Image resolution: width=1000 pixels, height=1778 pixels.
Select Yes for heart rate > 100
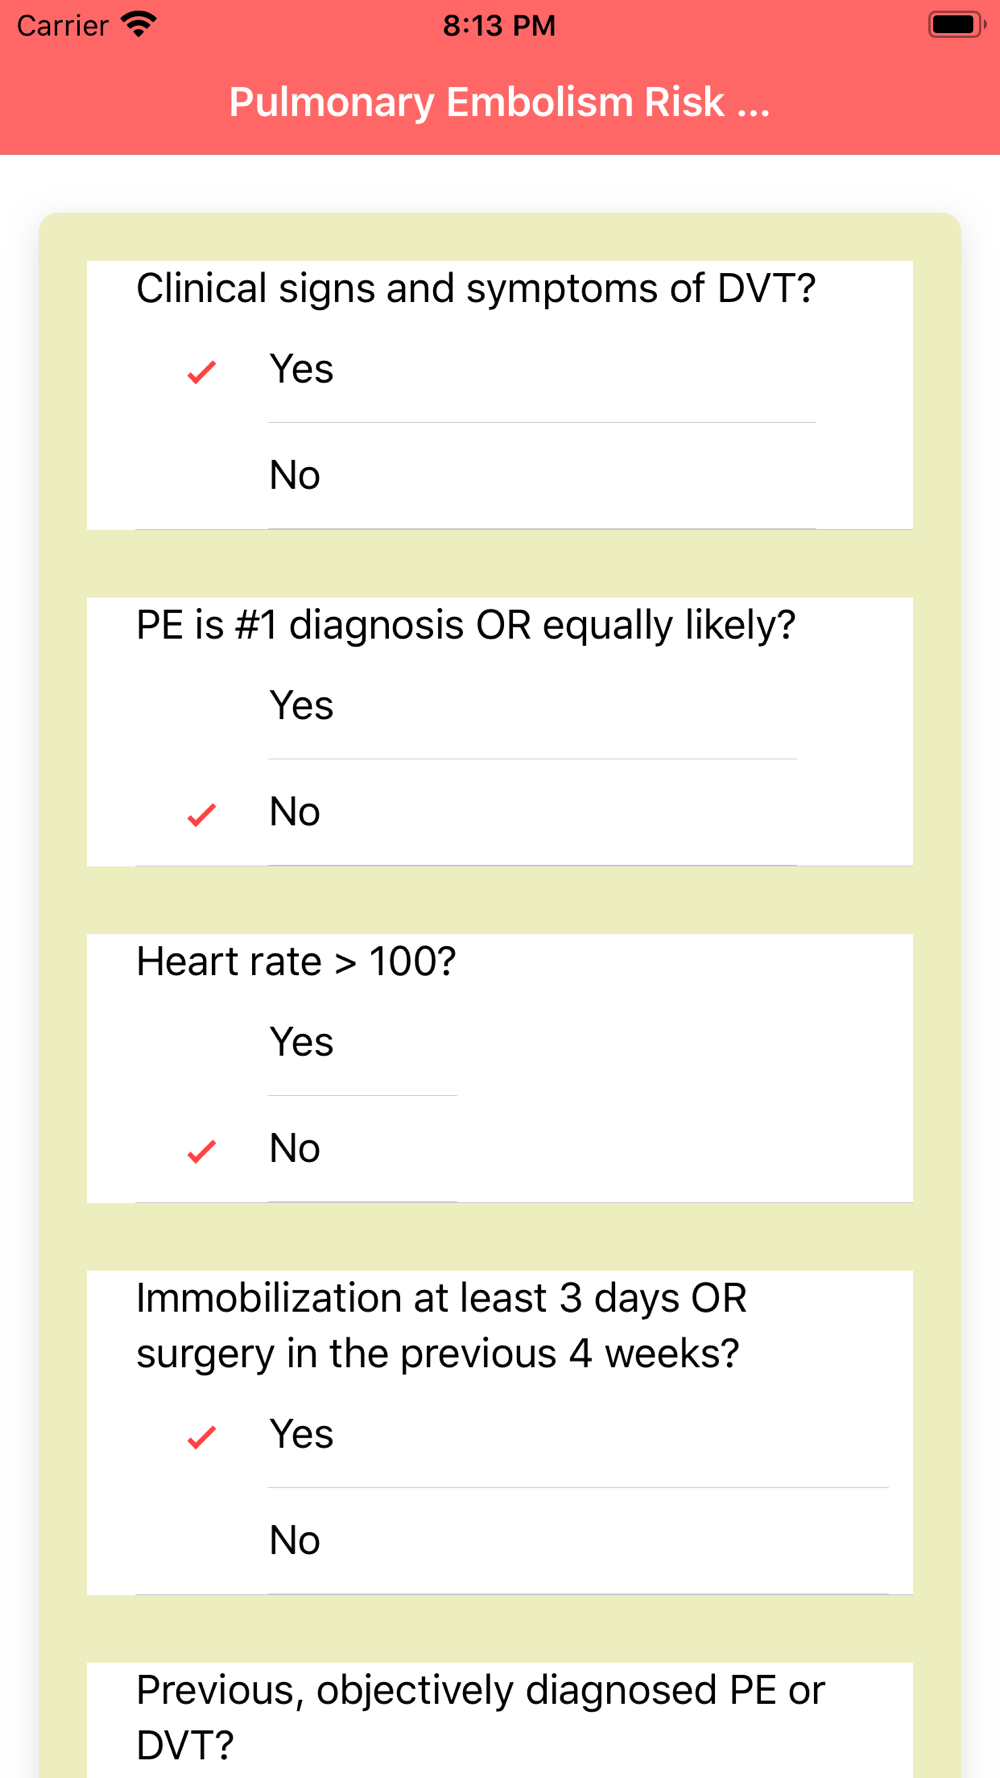coord(296,1042)
